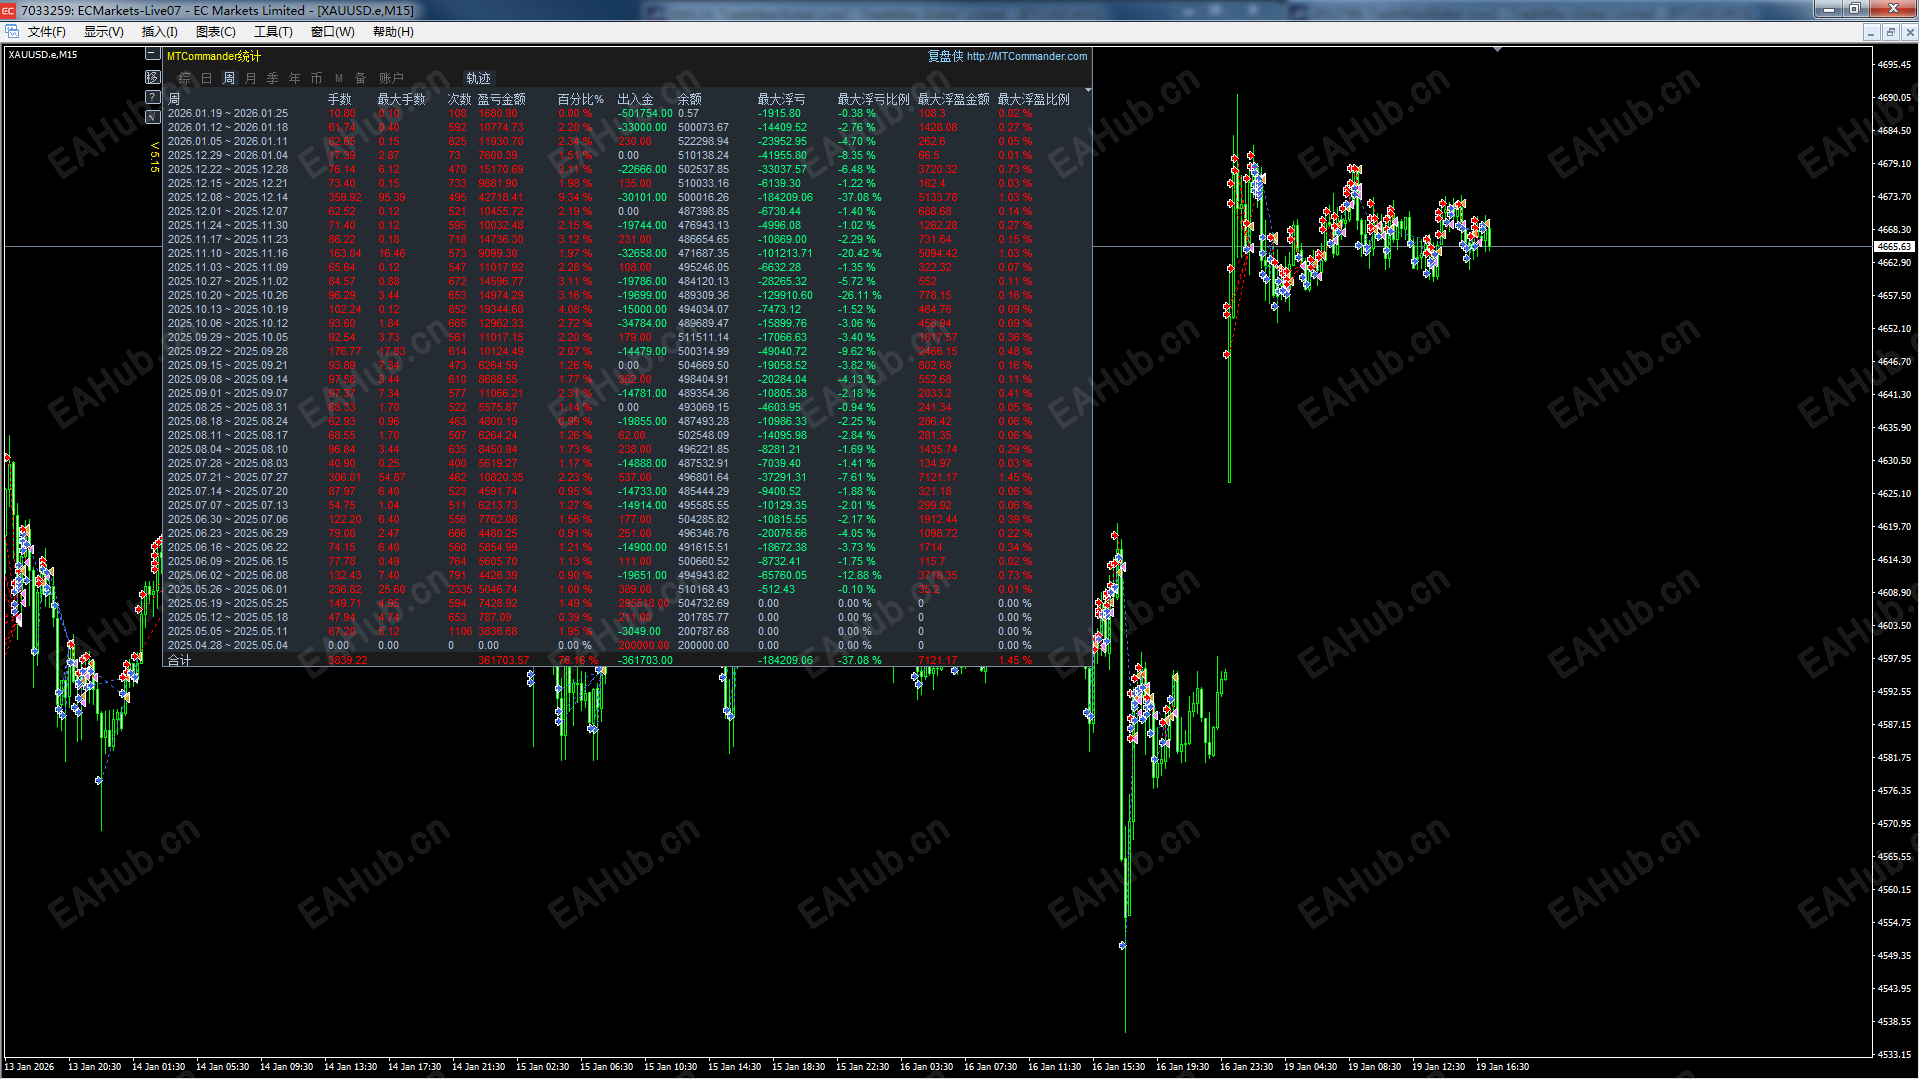Click the 轨迹 trajectory button
This screenshot has height=1079, width=1919.
(479, 78)
